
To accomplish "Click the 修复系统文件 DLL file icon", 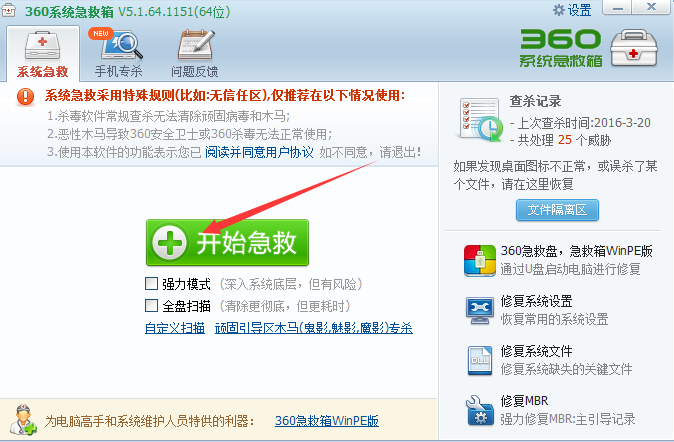I will (480, 360).
